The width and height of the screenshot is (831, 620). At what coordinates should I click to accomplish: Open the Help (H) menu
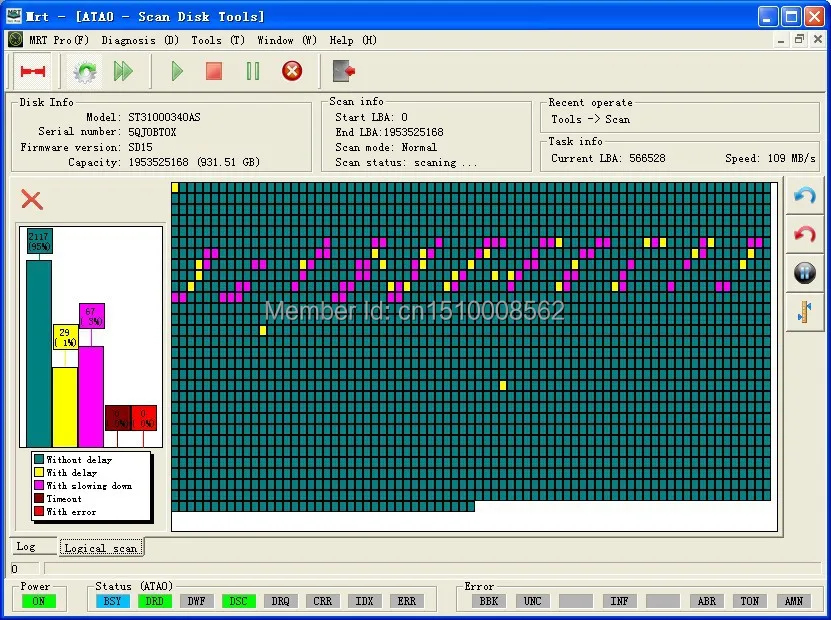pos(353,40)
